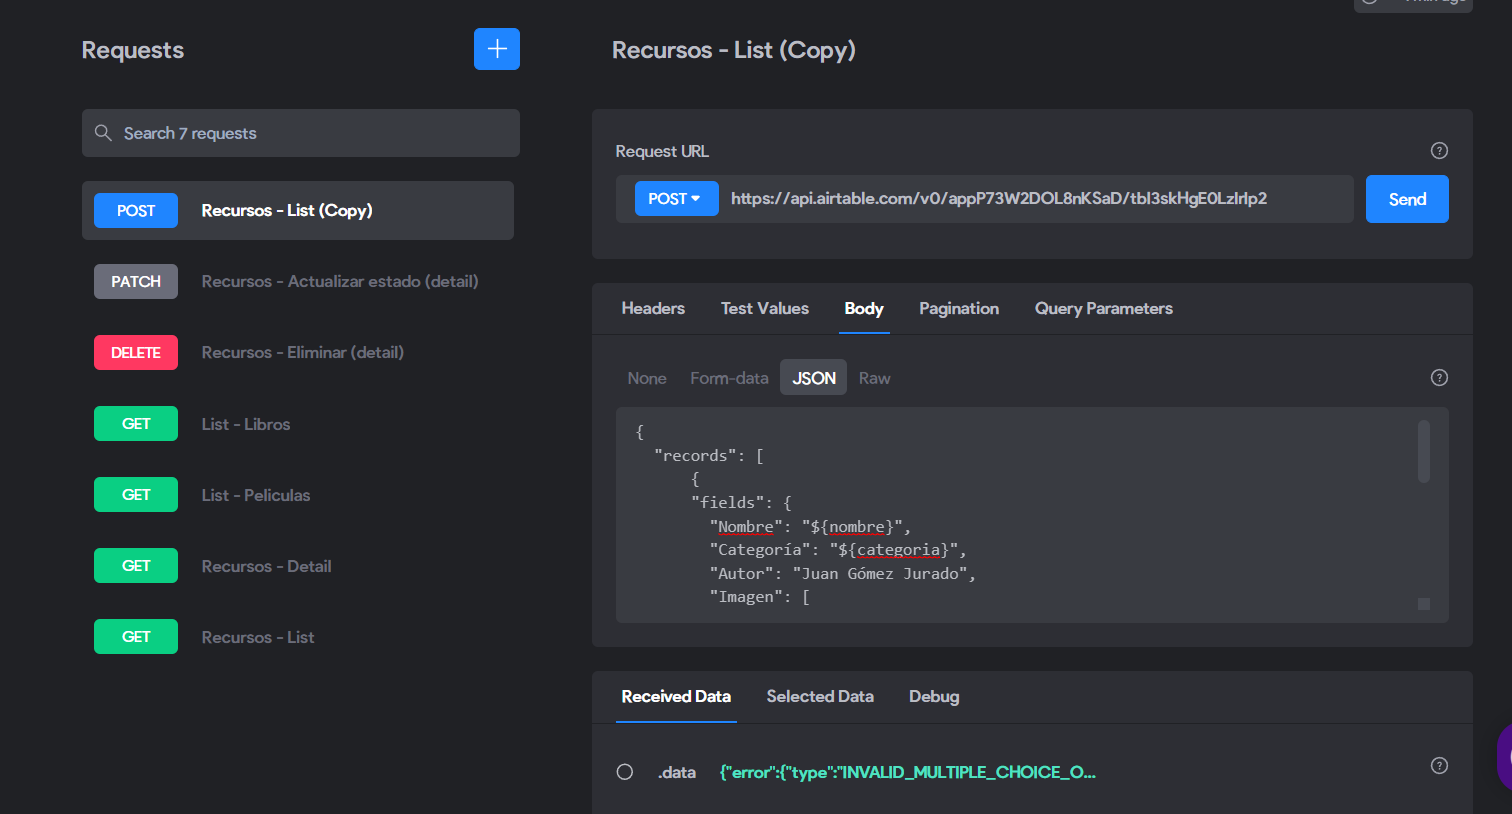The height and width of the screenshot is (814, 1512).
Task: Click the "Categoría" line in JSON editor
Action: pyautogui.click(x=838, y=549)
